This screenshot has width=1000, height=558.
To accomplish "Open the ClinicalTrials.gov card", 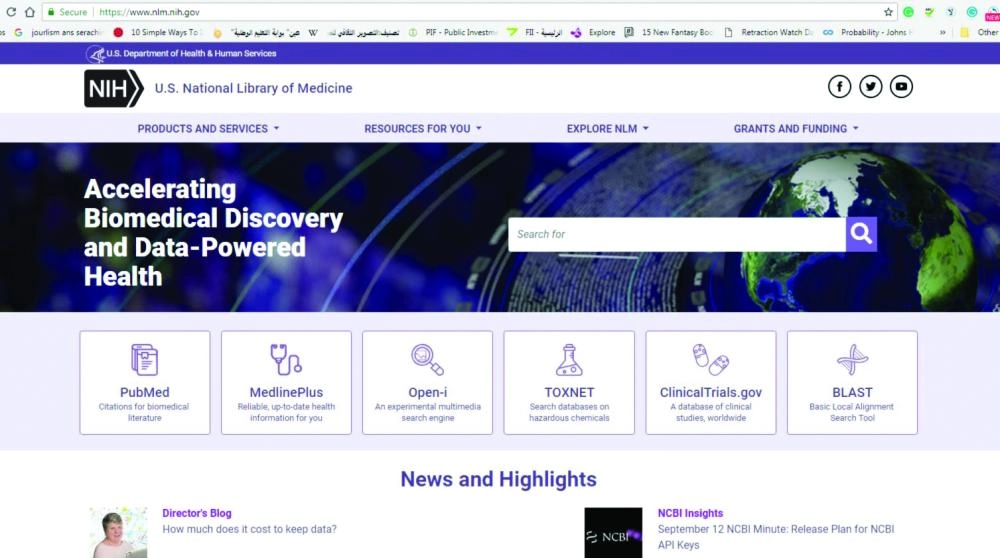I will pyautogui.click(x=710, y=382).
